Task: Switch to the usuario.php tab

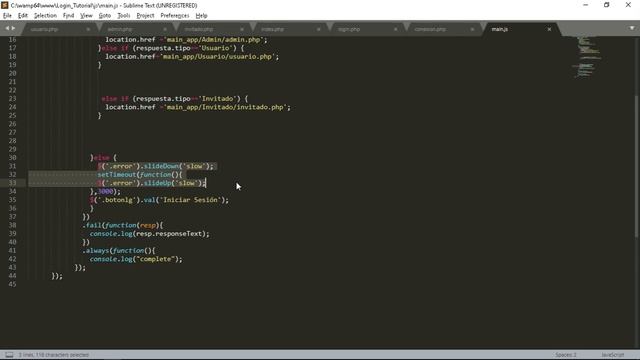Action: click(x=44, y=29)
